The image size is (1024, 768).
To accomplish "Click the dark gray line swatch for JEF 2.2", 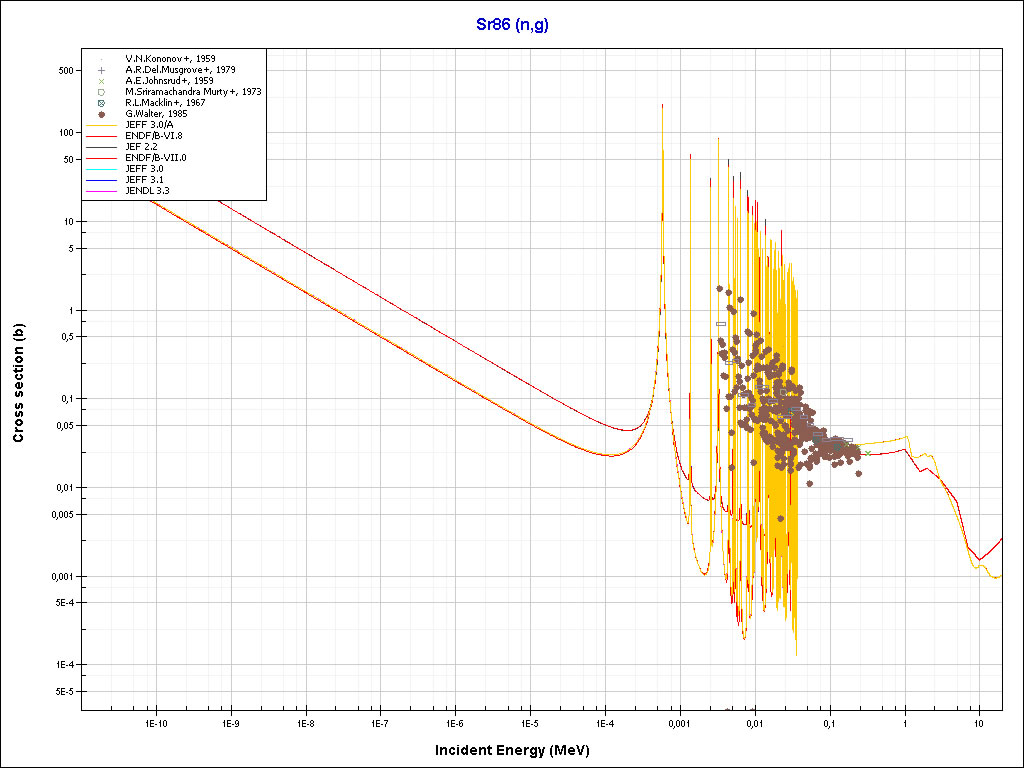I will (x=102, y=146).
